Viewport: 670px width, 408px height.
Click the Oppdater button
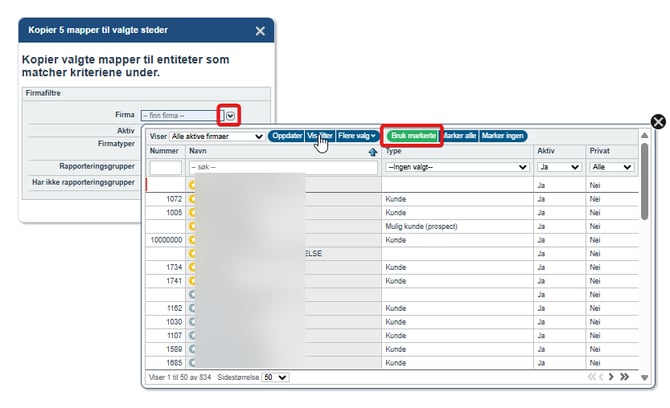pyautogui.click(x=287, y=136)
